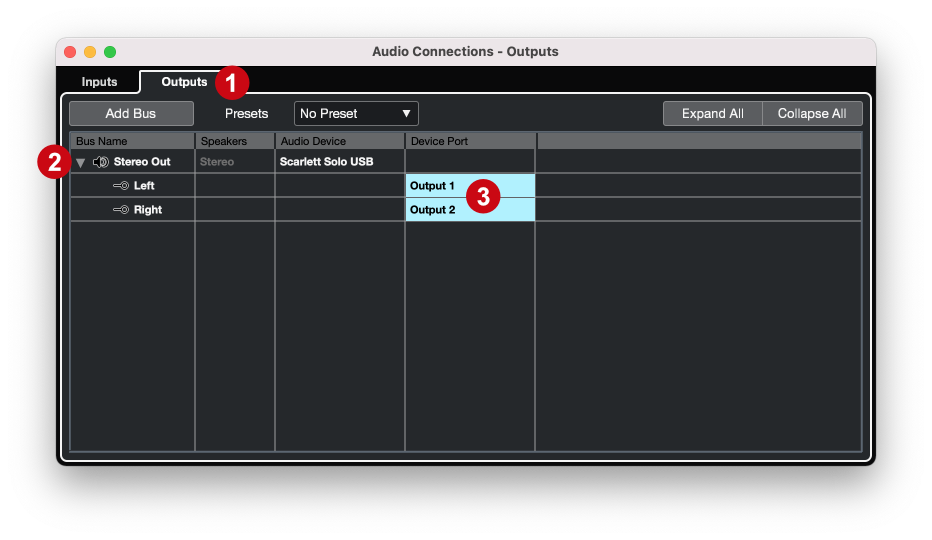Screen dimensions: 932x540
Task: Select the Stereo Out bus name
Action: (x=142, y=162)
